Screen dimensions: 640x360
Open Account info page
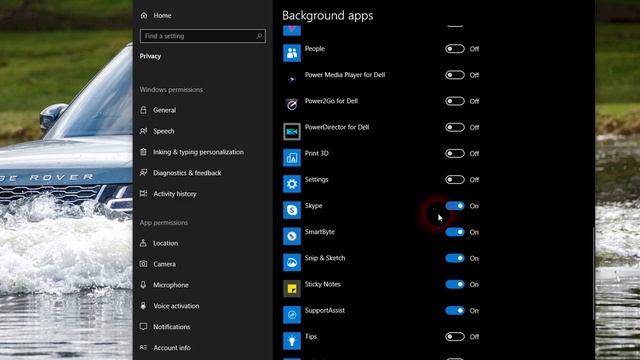172,348
